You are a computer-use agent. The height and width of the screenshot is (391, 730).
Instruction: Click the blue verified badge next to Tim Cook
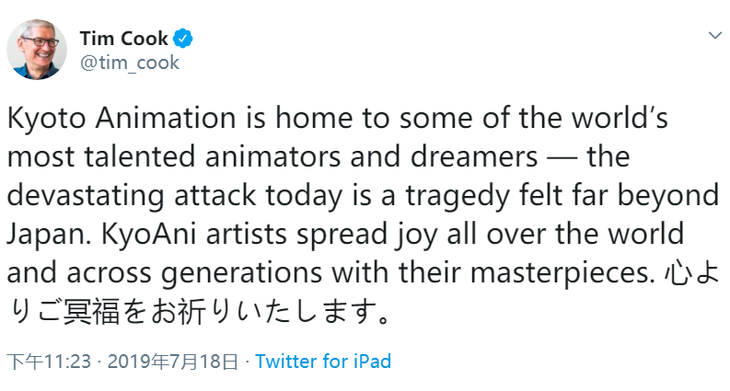coord(183,39)
